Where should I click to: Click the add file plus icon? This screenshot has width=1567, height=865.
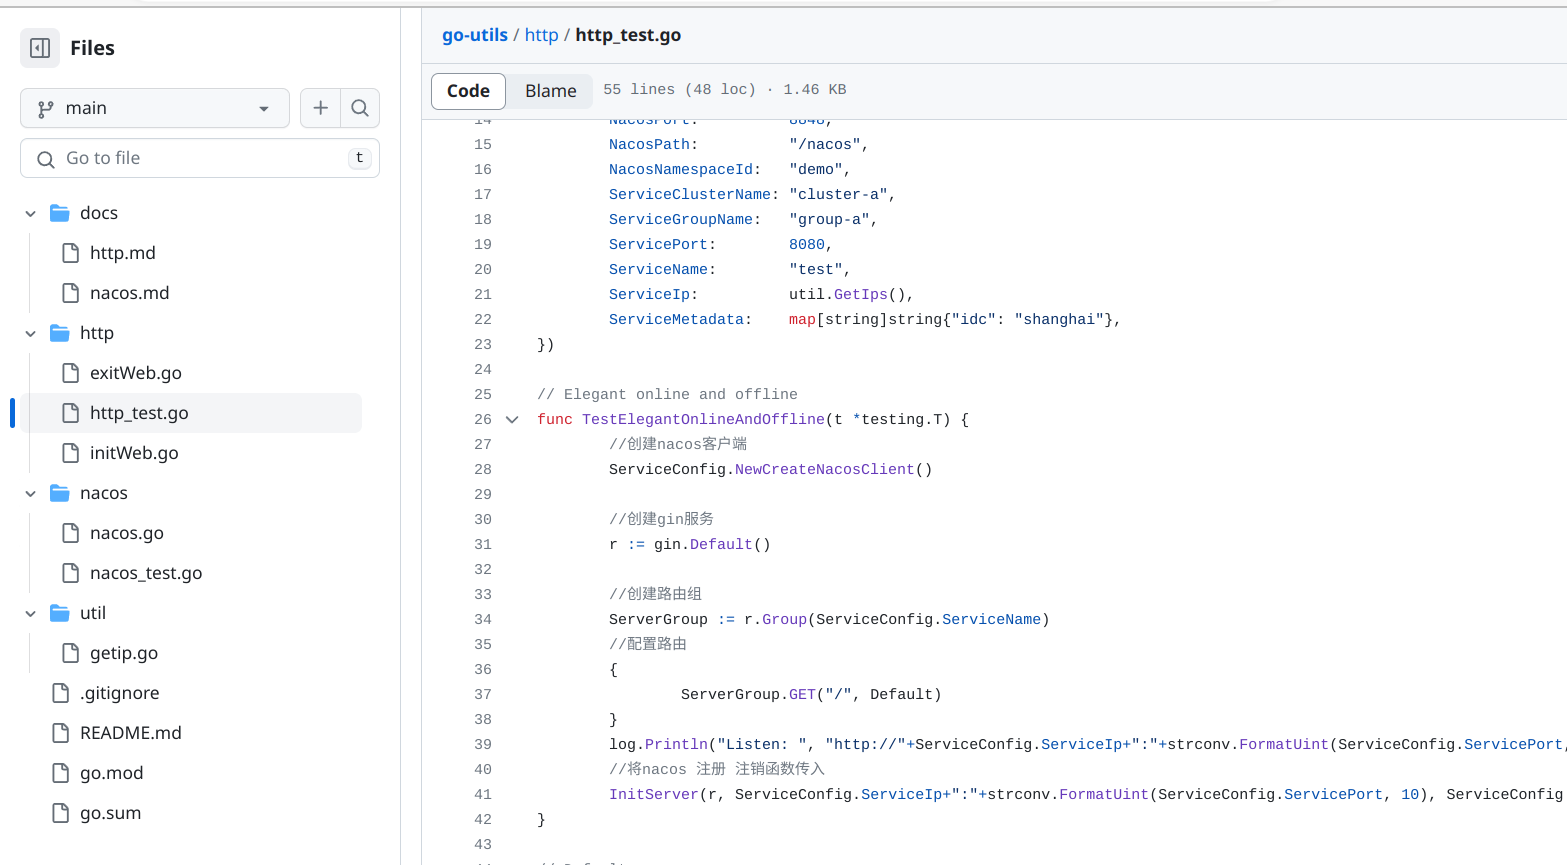pyautogui.click(x=320, y=108)
